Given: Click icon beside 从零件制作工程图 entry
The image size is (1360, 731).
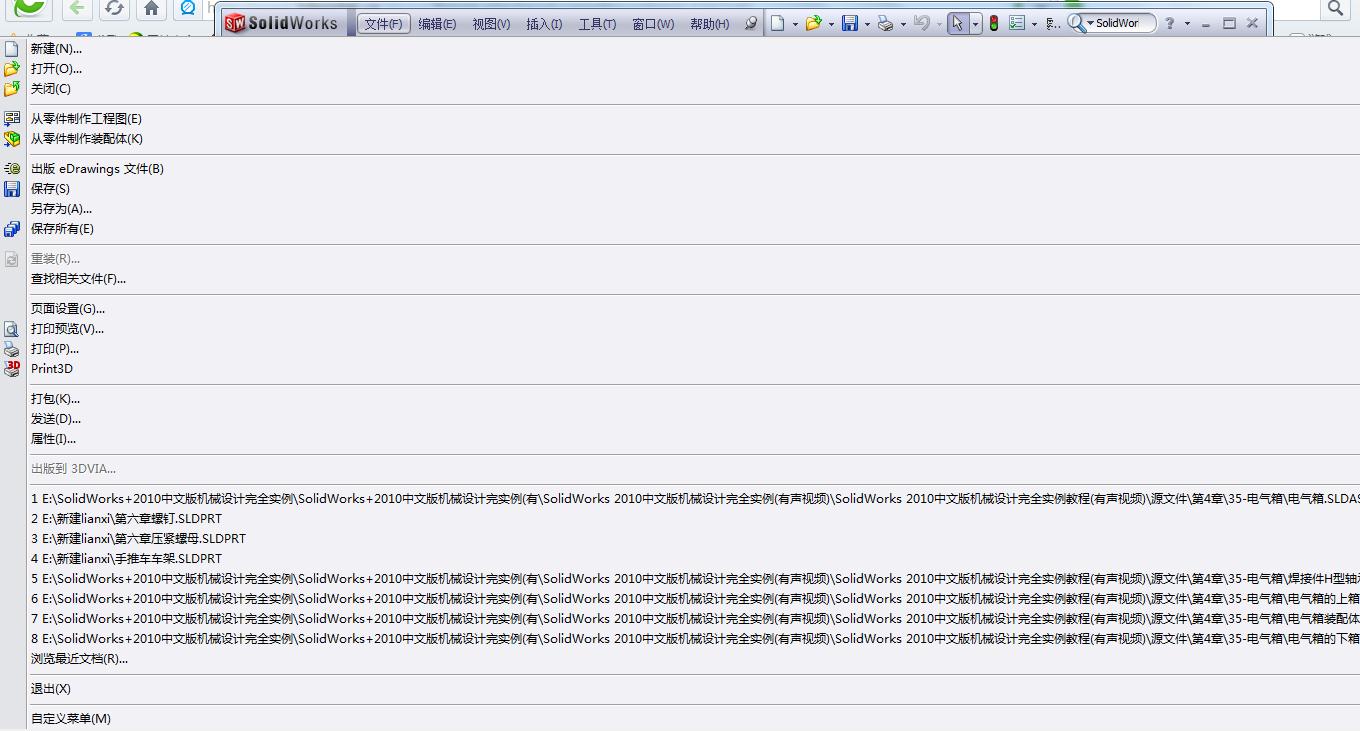Looking at the screenshot, I should 12,118.
